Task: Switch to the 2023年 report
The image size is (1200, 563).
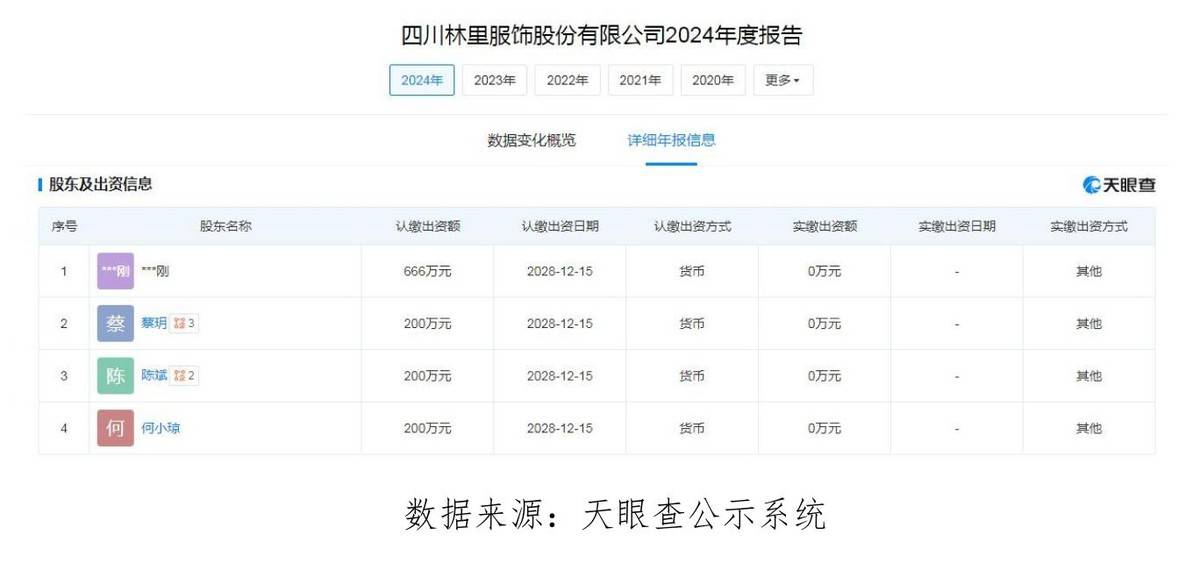Action: tap(495, 80)
